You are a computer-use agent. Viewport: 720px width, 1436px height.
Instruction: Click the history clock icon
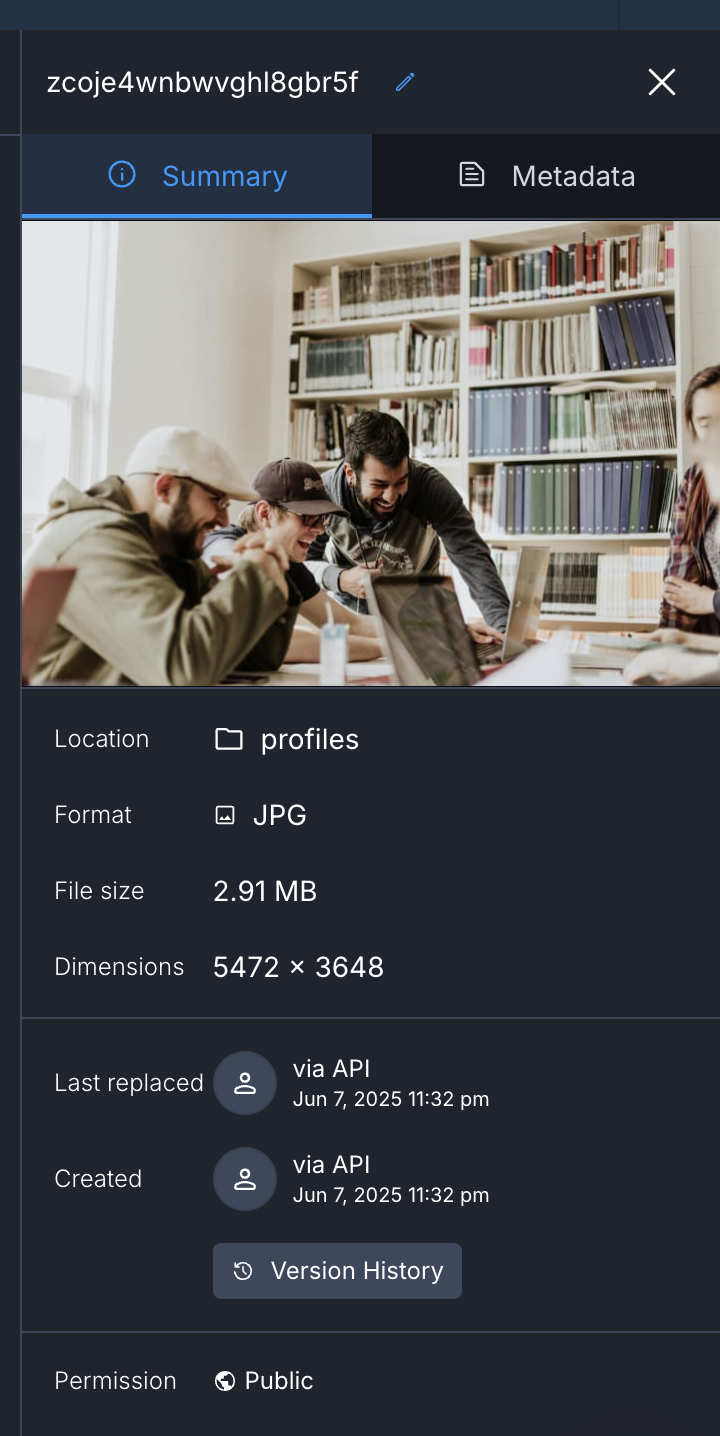[x=243, y=1271]
